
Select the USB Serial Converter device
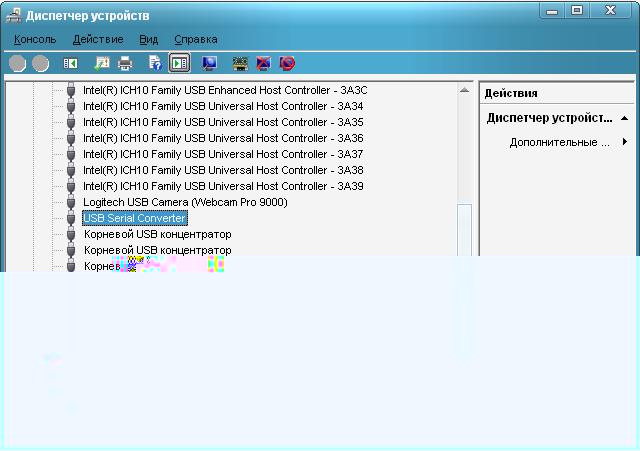click(134, 218)
